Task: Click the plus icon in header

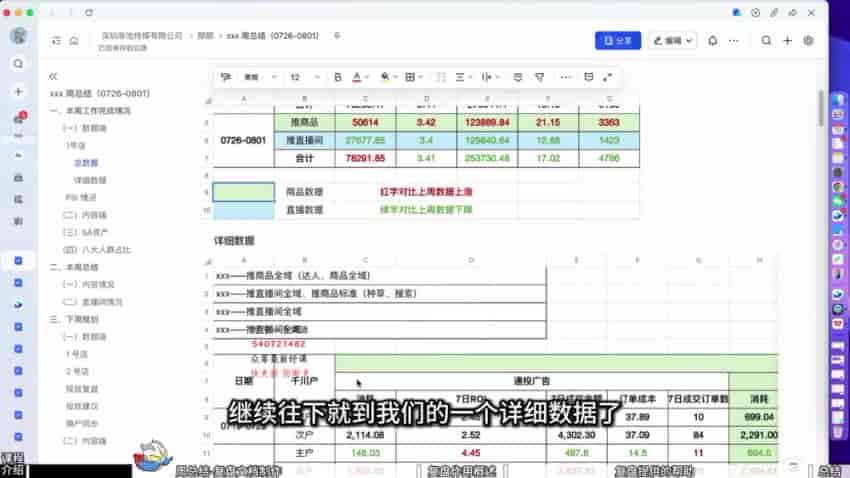Action: pos(787,41)
